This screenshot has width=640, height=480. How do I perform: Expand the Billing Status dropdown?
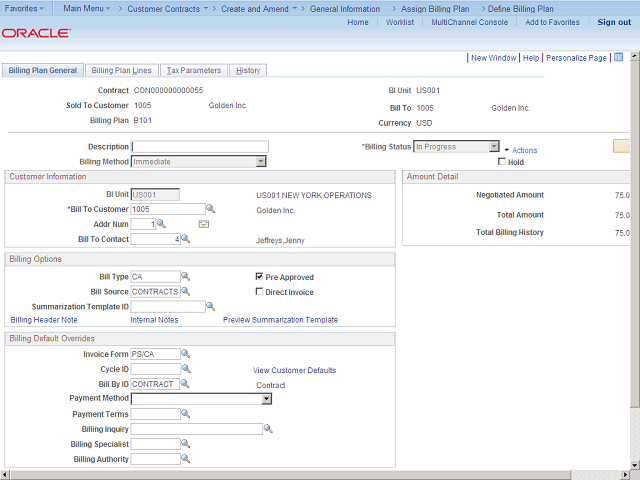493,147
